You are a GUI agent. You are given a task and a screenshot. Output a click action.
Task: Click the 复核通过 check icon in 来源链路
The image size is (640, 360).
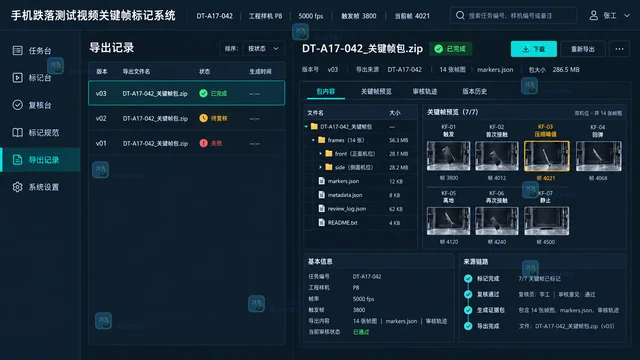468,294
